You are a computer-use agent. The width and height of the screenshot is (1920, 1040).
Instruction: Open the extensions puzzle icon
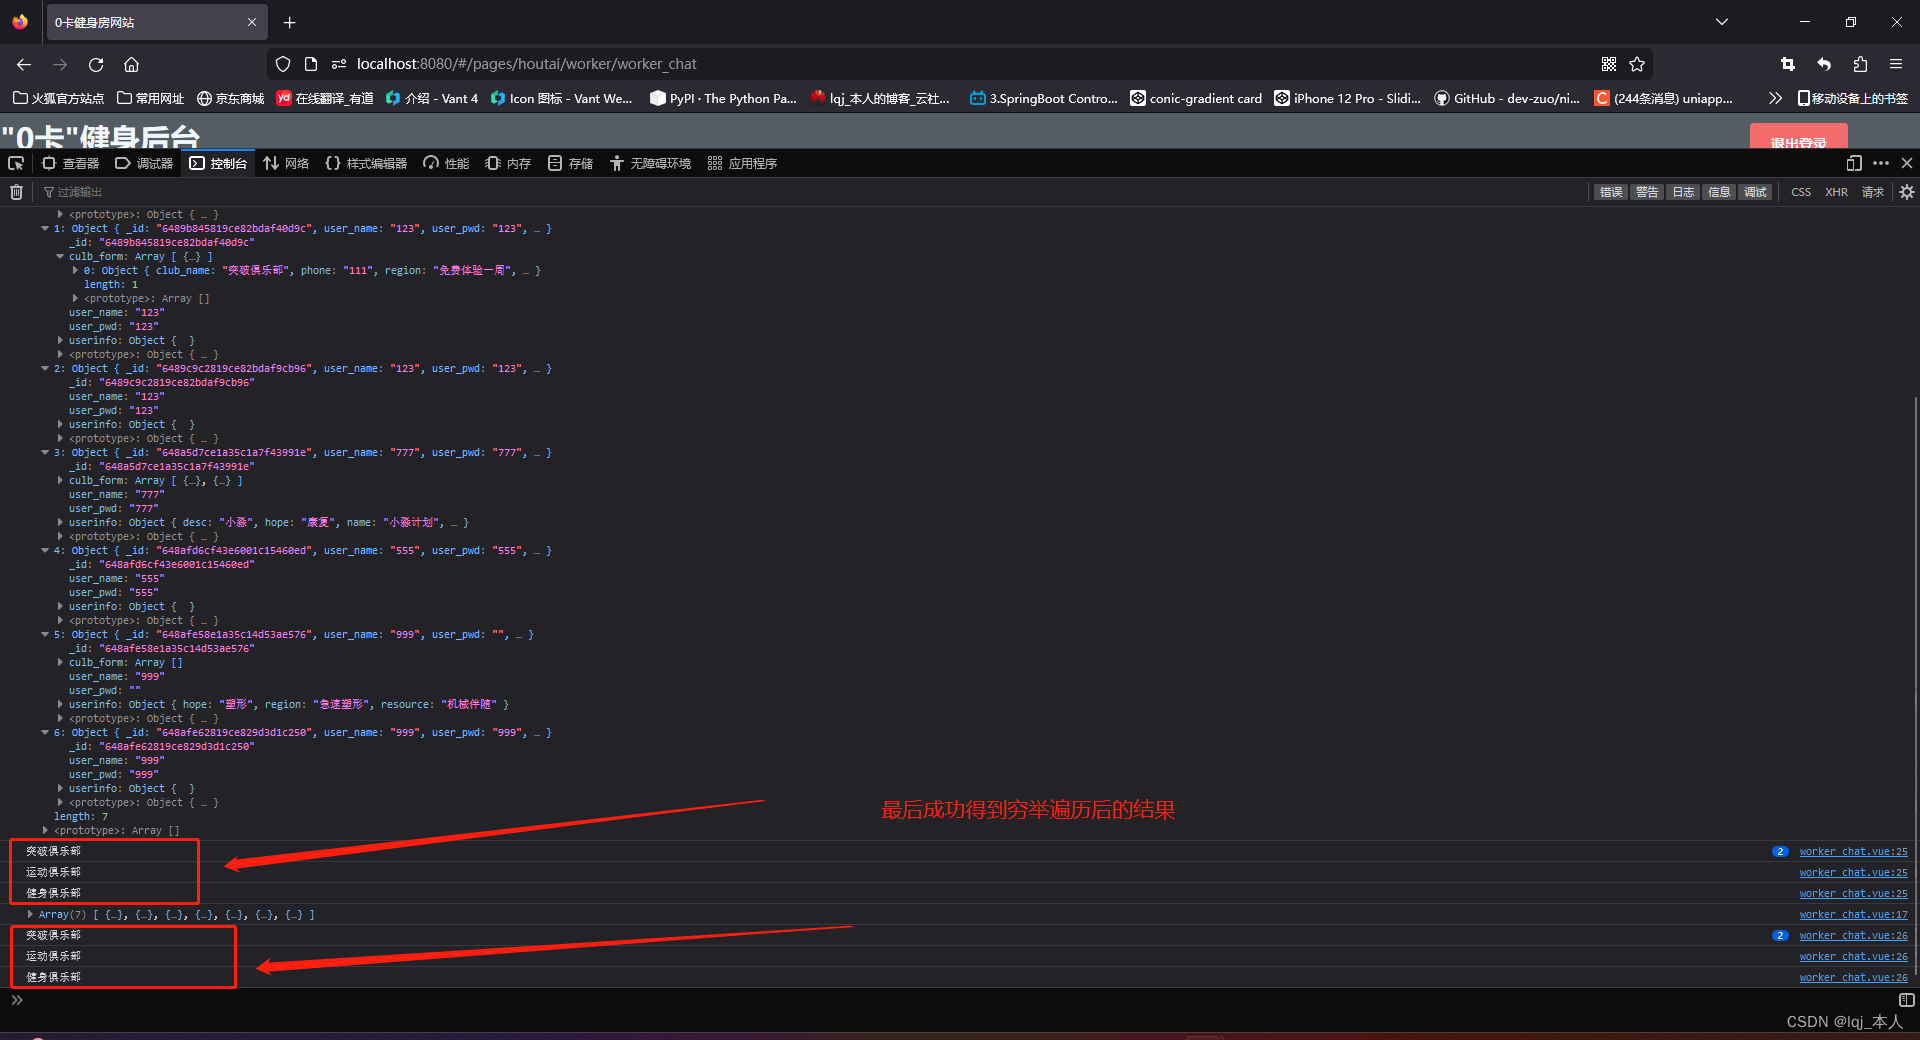point(1860,64)
